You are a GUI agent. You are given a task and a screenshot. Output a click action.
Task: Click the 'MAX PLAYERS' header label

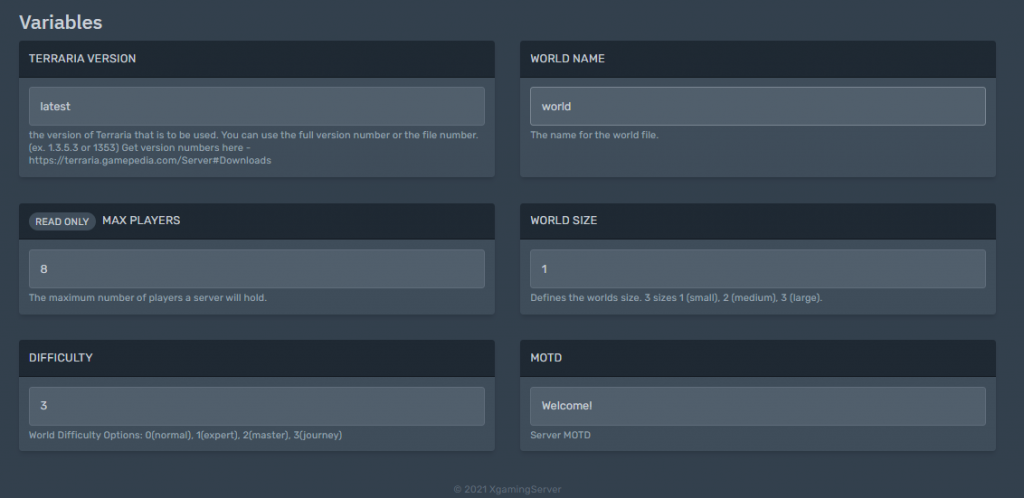pyautogui.click(x=141, y=221)
